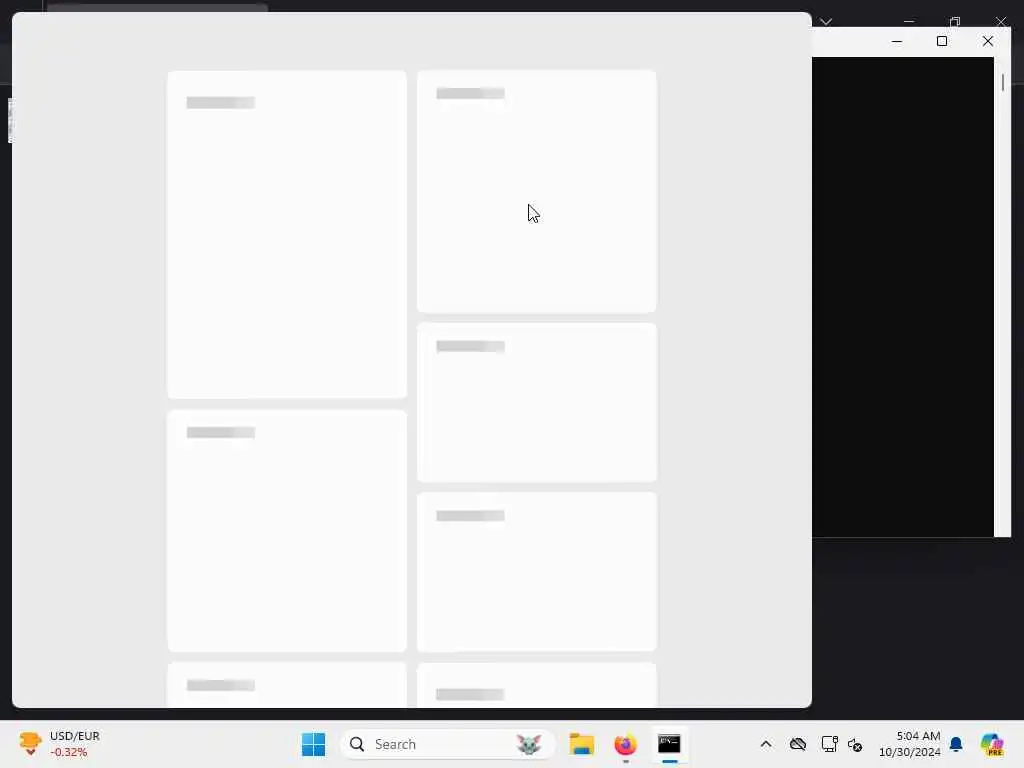Maximize the terminal window
The image size is (1024, 768).
point(942,41)
